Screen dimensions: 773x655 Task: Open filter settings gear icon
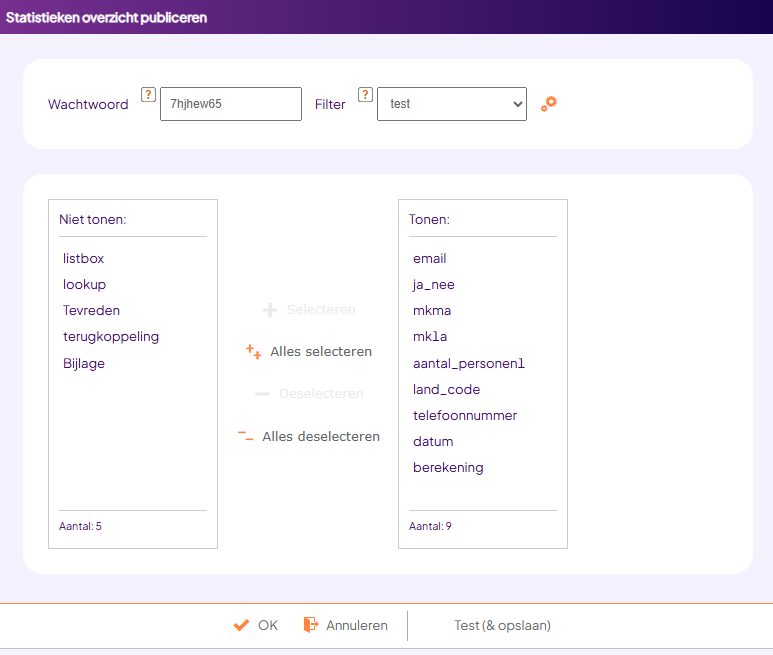(x=548, y=103)
